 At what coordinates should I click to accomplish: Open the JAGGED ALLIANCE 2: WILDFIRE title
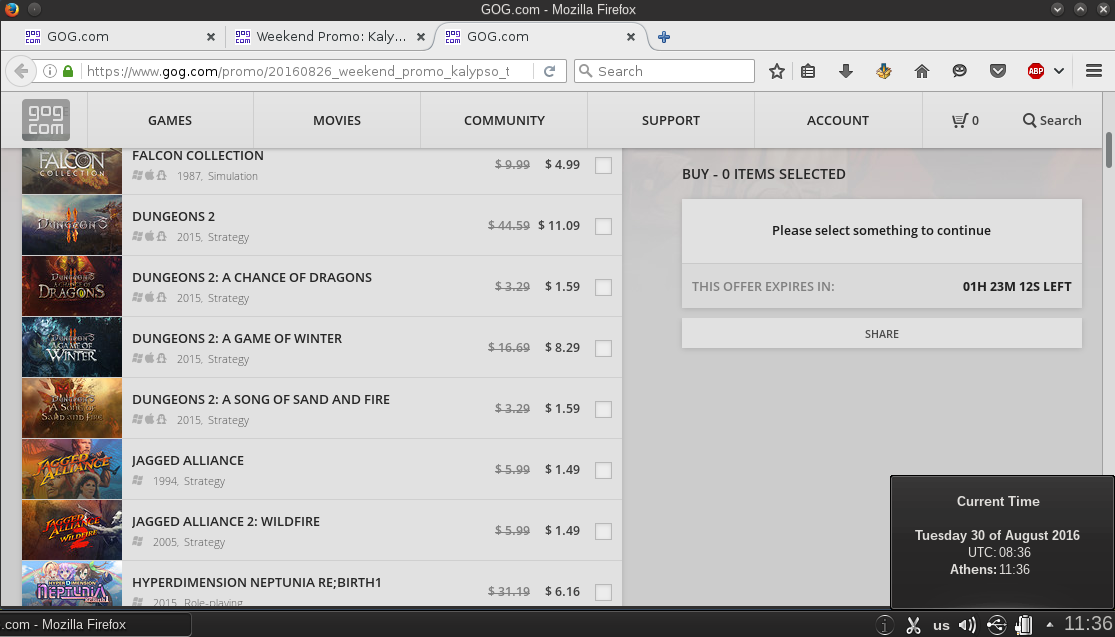pyautogui.click(x=225, y=522)
